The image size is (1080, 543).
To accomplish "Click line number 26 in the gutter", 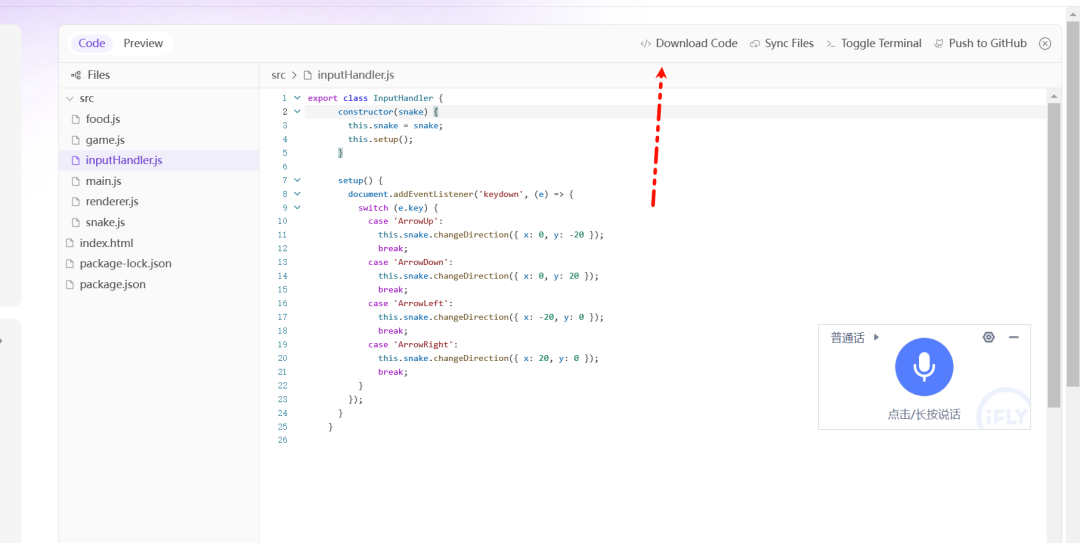I will (x=282, y=440).
